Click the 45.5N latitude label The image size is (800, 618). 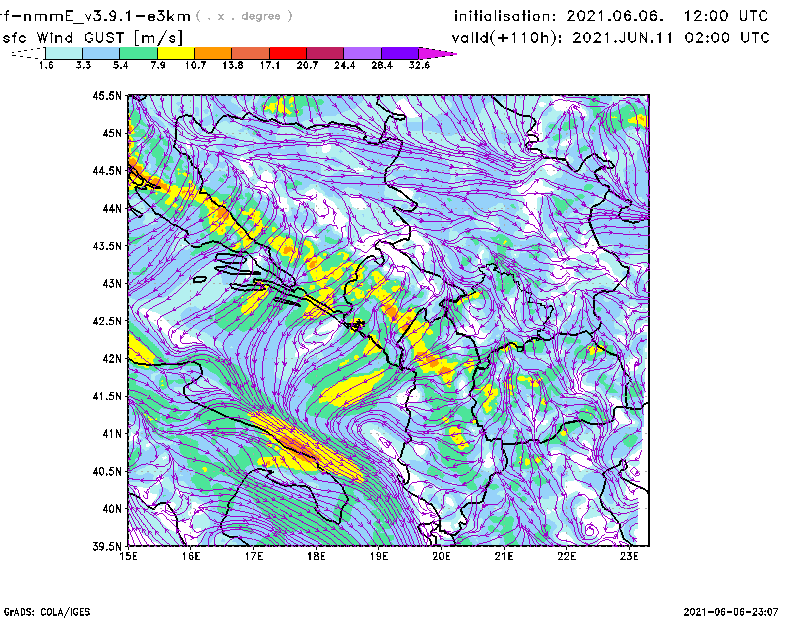click(107, 95)
